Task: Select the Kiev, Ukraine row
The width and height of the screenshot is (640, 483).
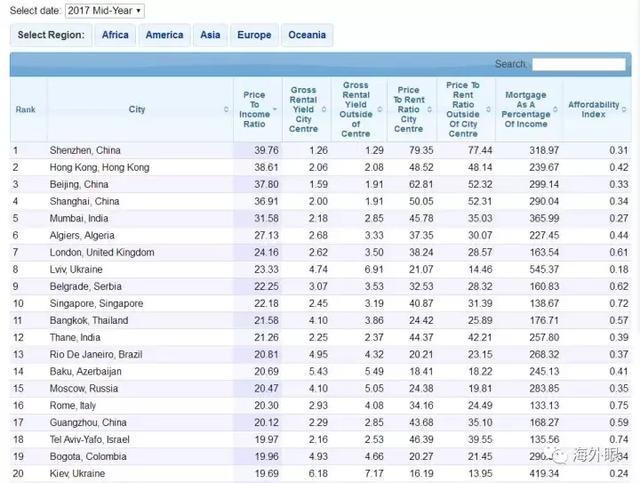Action: 320,474
